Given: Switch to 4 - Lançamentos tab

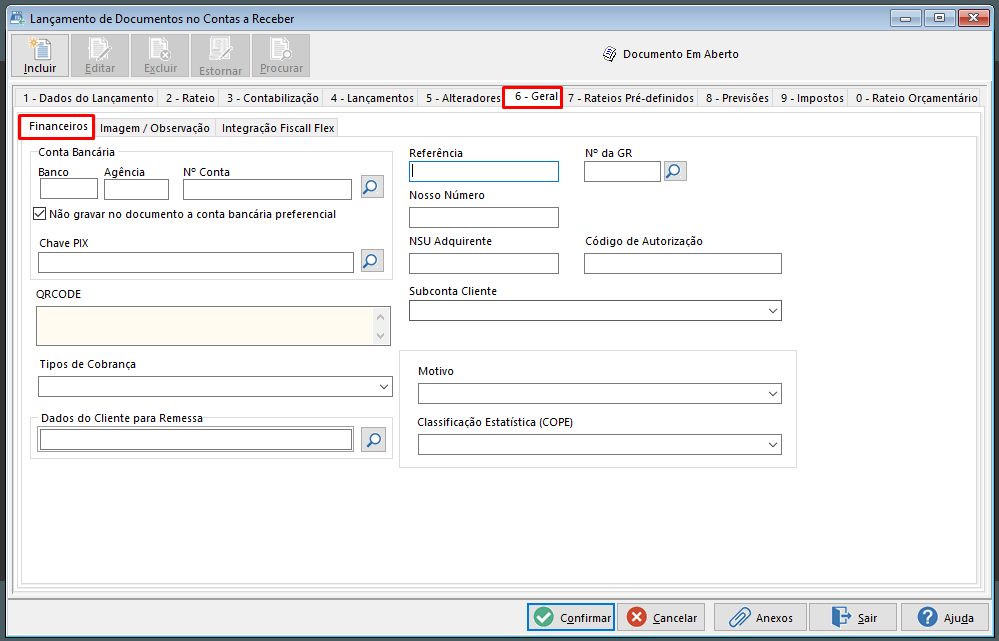Looking at the screenshot, I should (371, 98).
